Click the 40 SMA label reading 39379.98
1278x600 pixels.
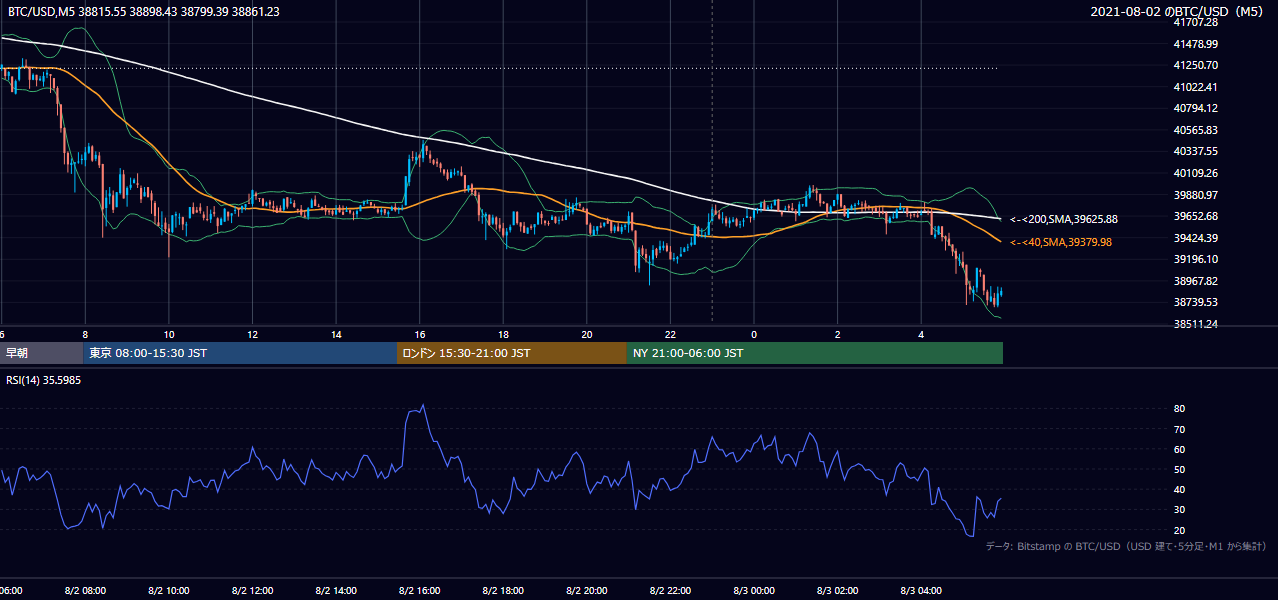(1061, 242)
